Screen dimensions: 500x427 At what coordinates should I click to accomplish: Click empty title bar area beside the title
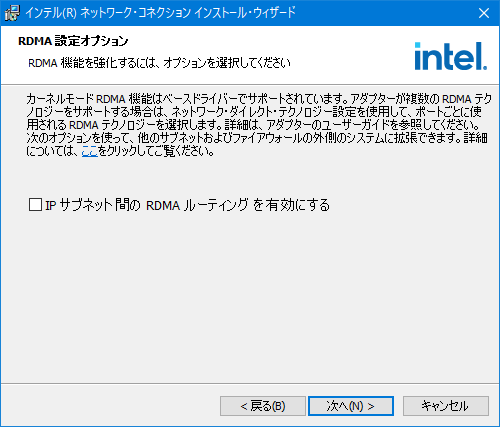(x=383, y=13)
